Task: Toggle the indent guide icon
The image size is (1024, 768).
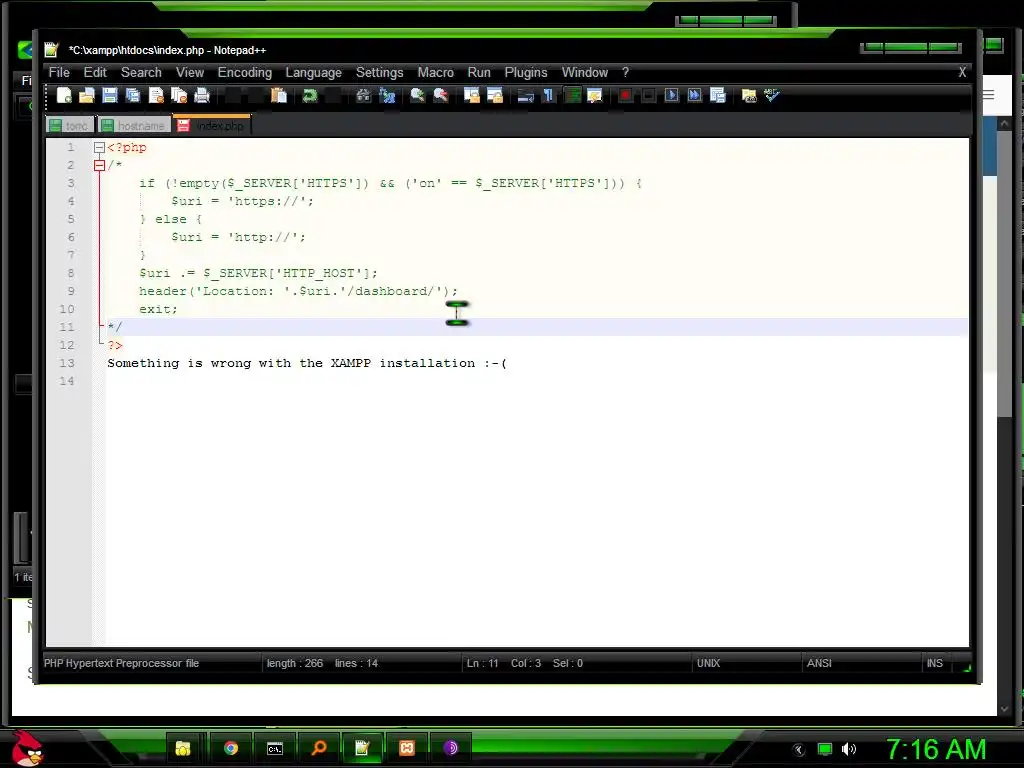Action: click(572, 95)
